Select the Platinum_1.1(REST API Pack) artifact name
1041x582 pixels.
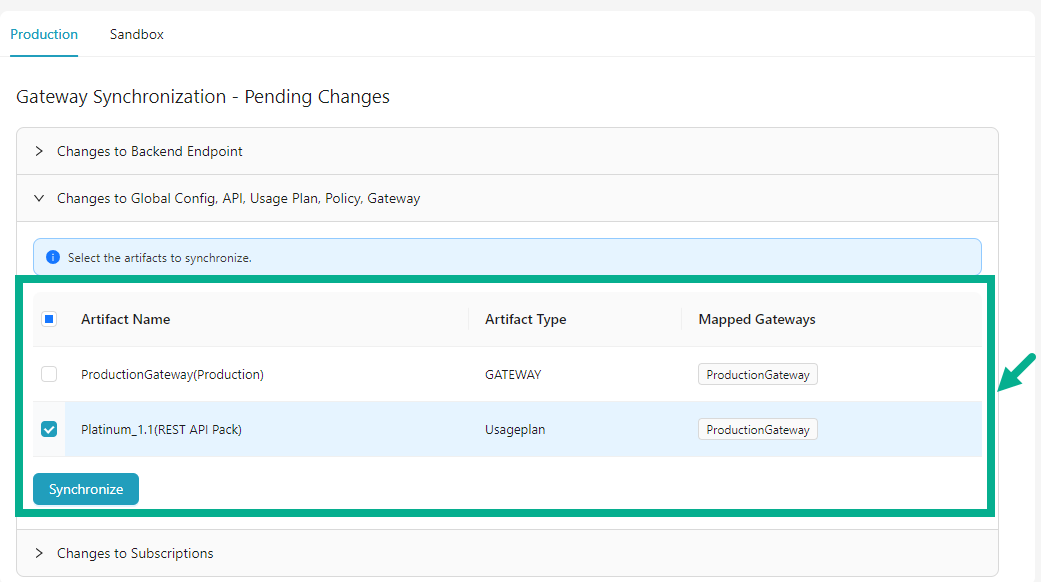pyautogui.click(x=161, y=430)
